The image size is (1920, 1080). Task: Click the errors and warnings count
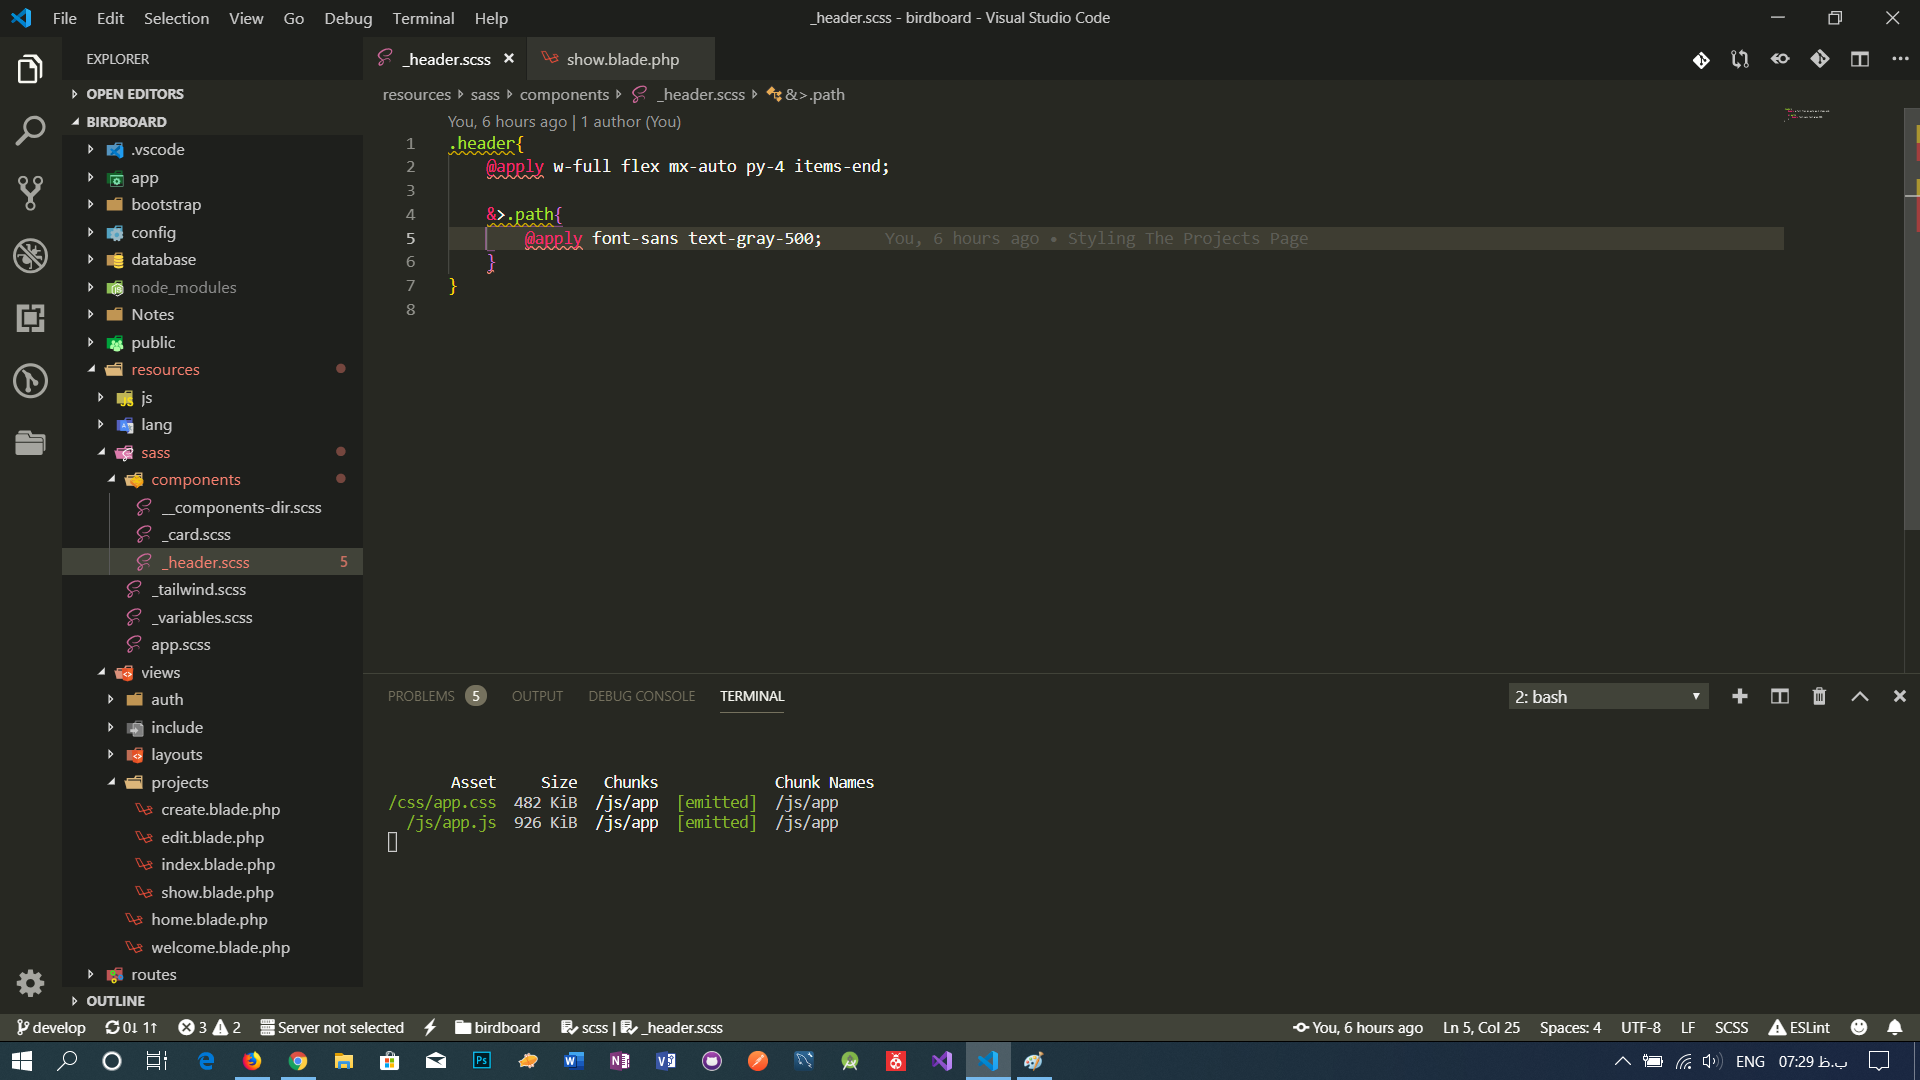click(209, 1027)
